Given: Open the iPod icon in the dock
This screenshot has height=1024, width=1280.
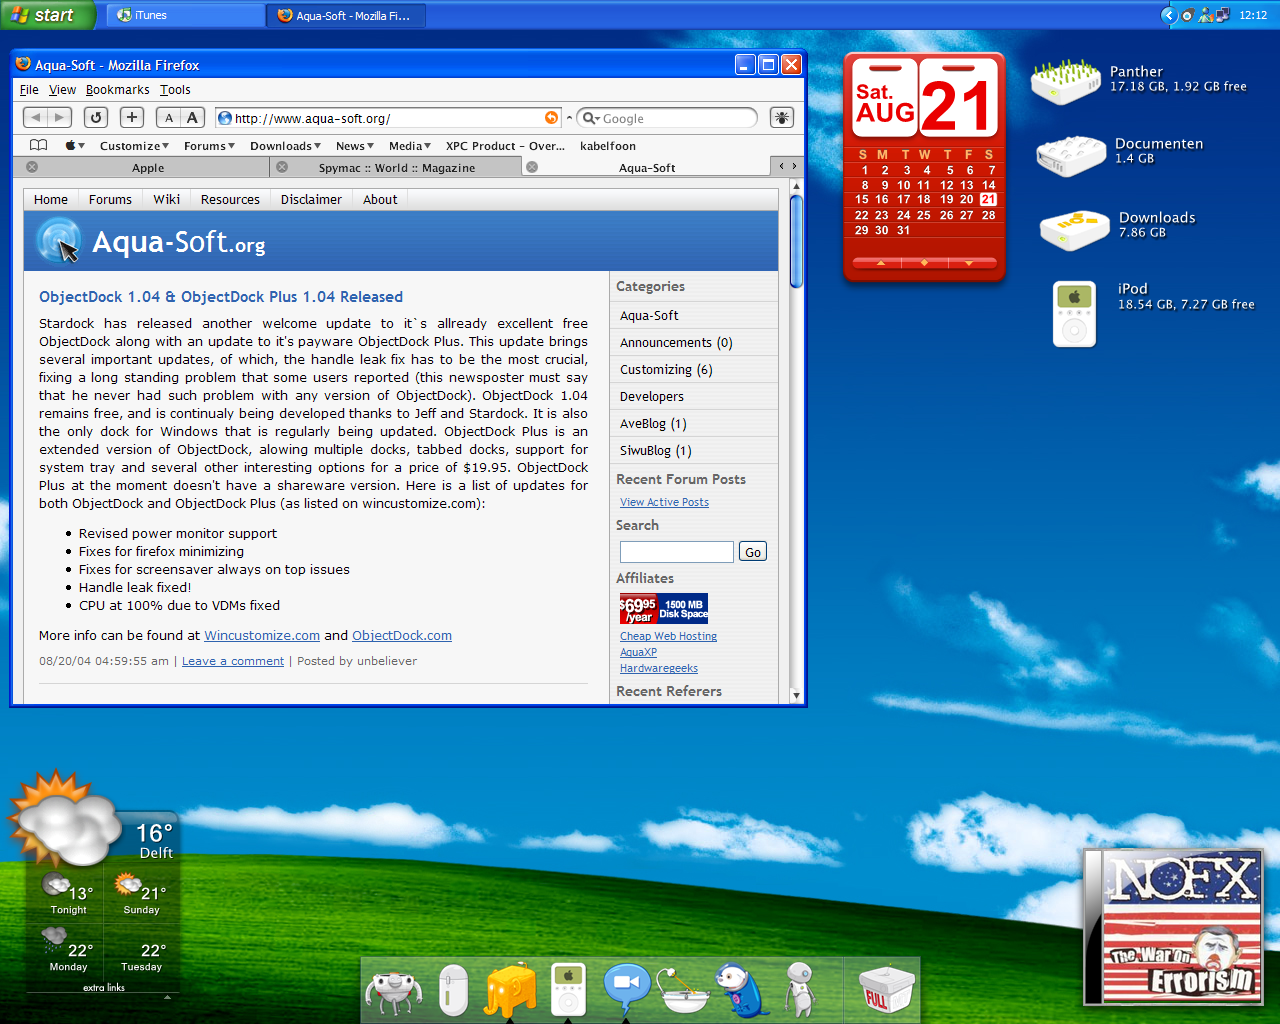Looking at the screenshot, I should (x=568, y=989).
